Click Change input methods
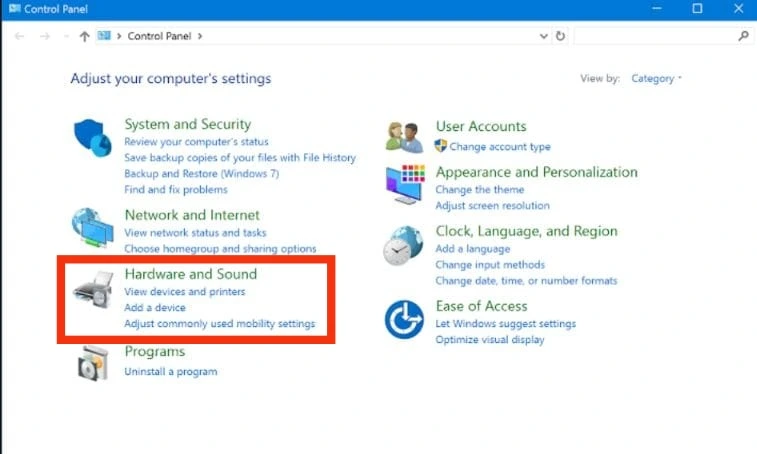This screenshot has width=757, height=454. 490,265
